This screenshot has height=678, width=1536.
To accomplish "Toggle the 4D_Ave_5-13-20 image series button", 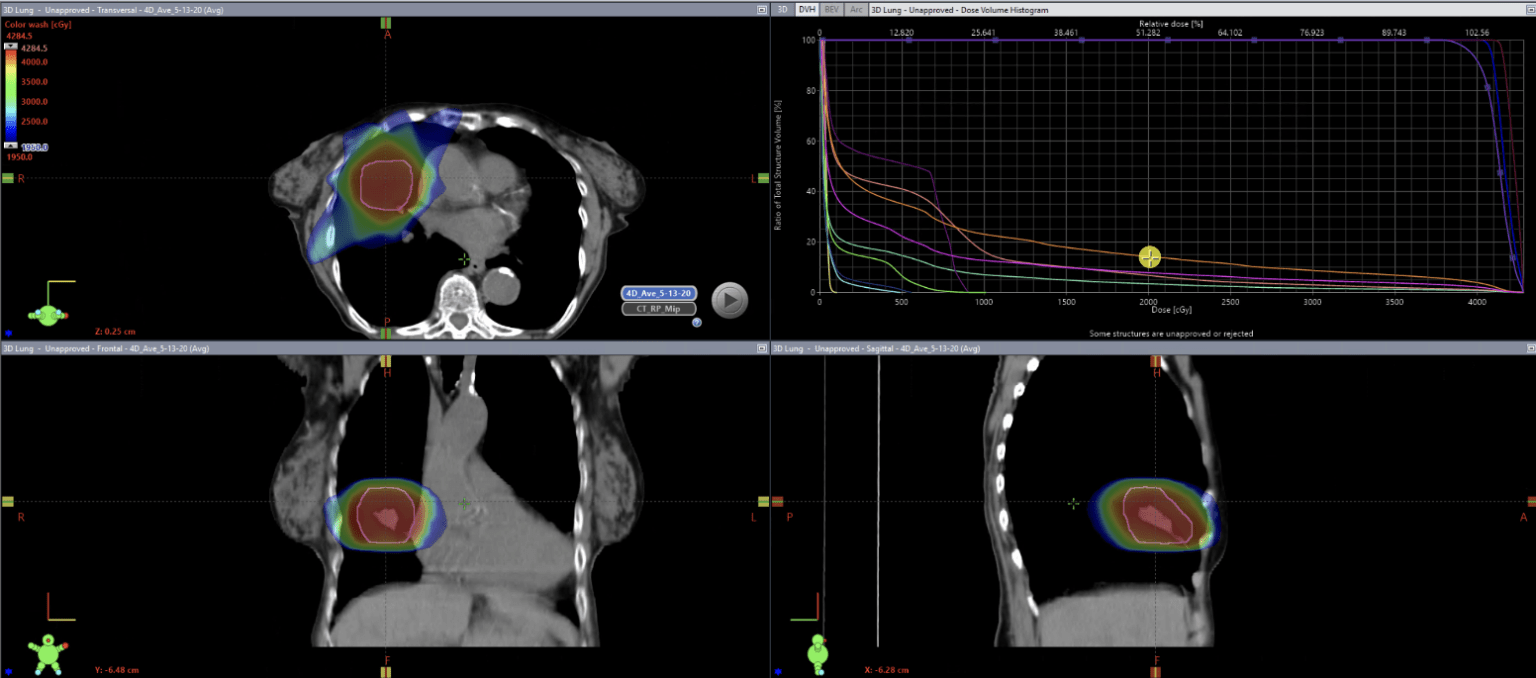I will tap(659, 293).
